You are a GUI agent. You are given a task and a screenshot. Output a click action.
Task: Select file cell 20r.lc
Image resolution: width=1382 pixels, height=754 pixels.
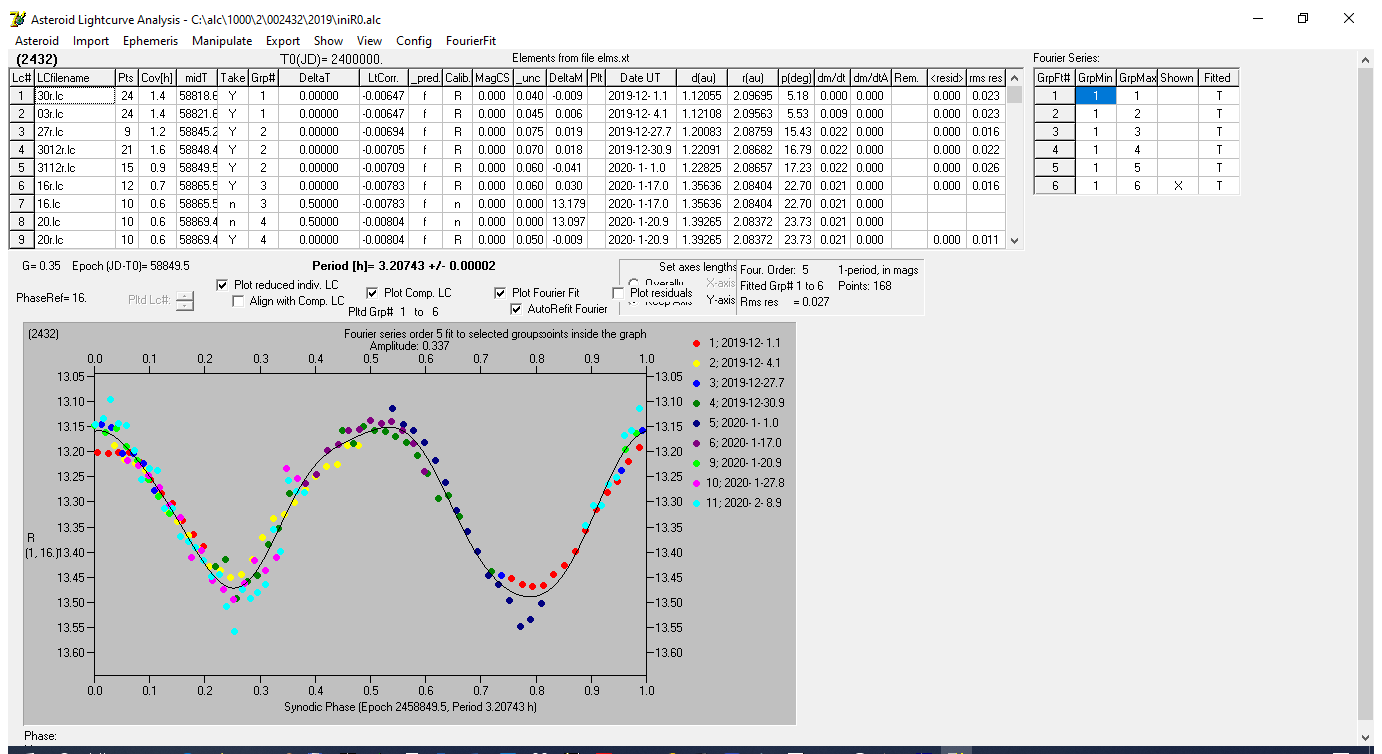point(73,240)
